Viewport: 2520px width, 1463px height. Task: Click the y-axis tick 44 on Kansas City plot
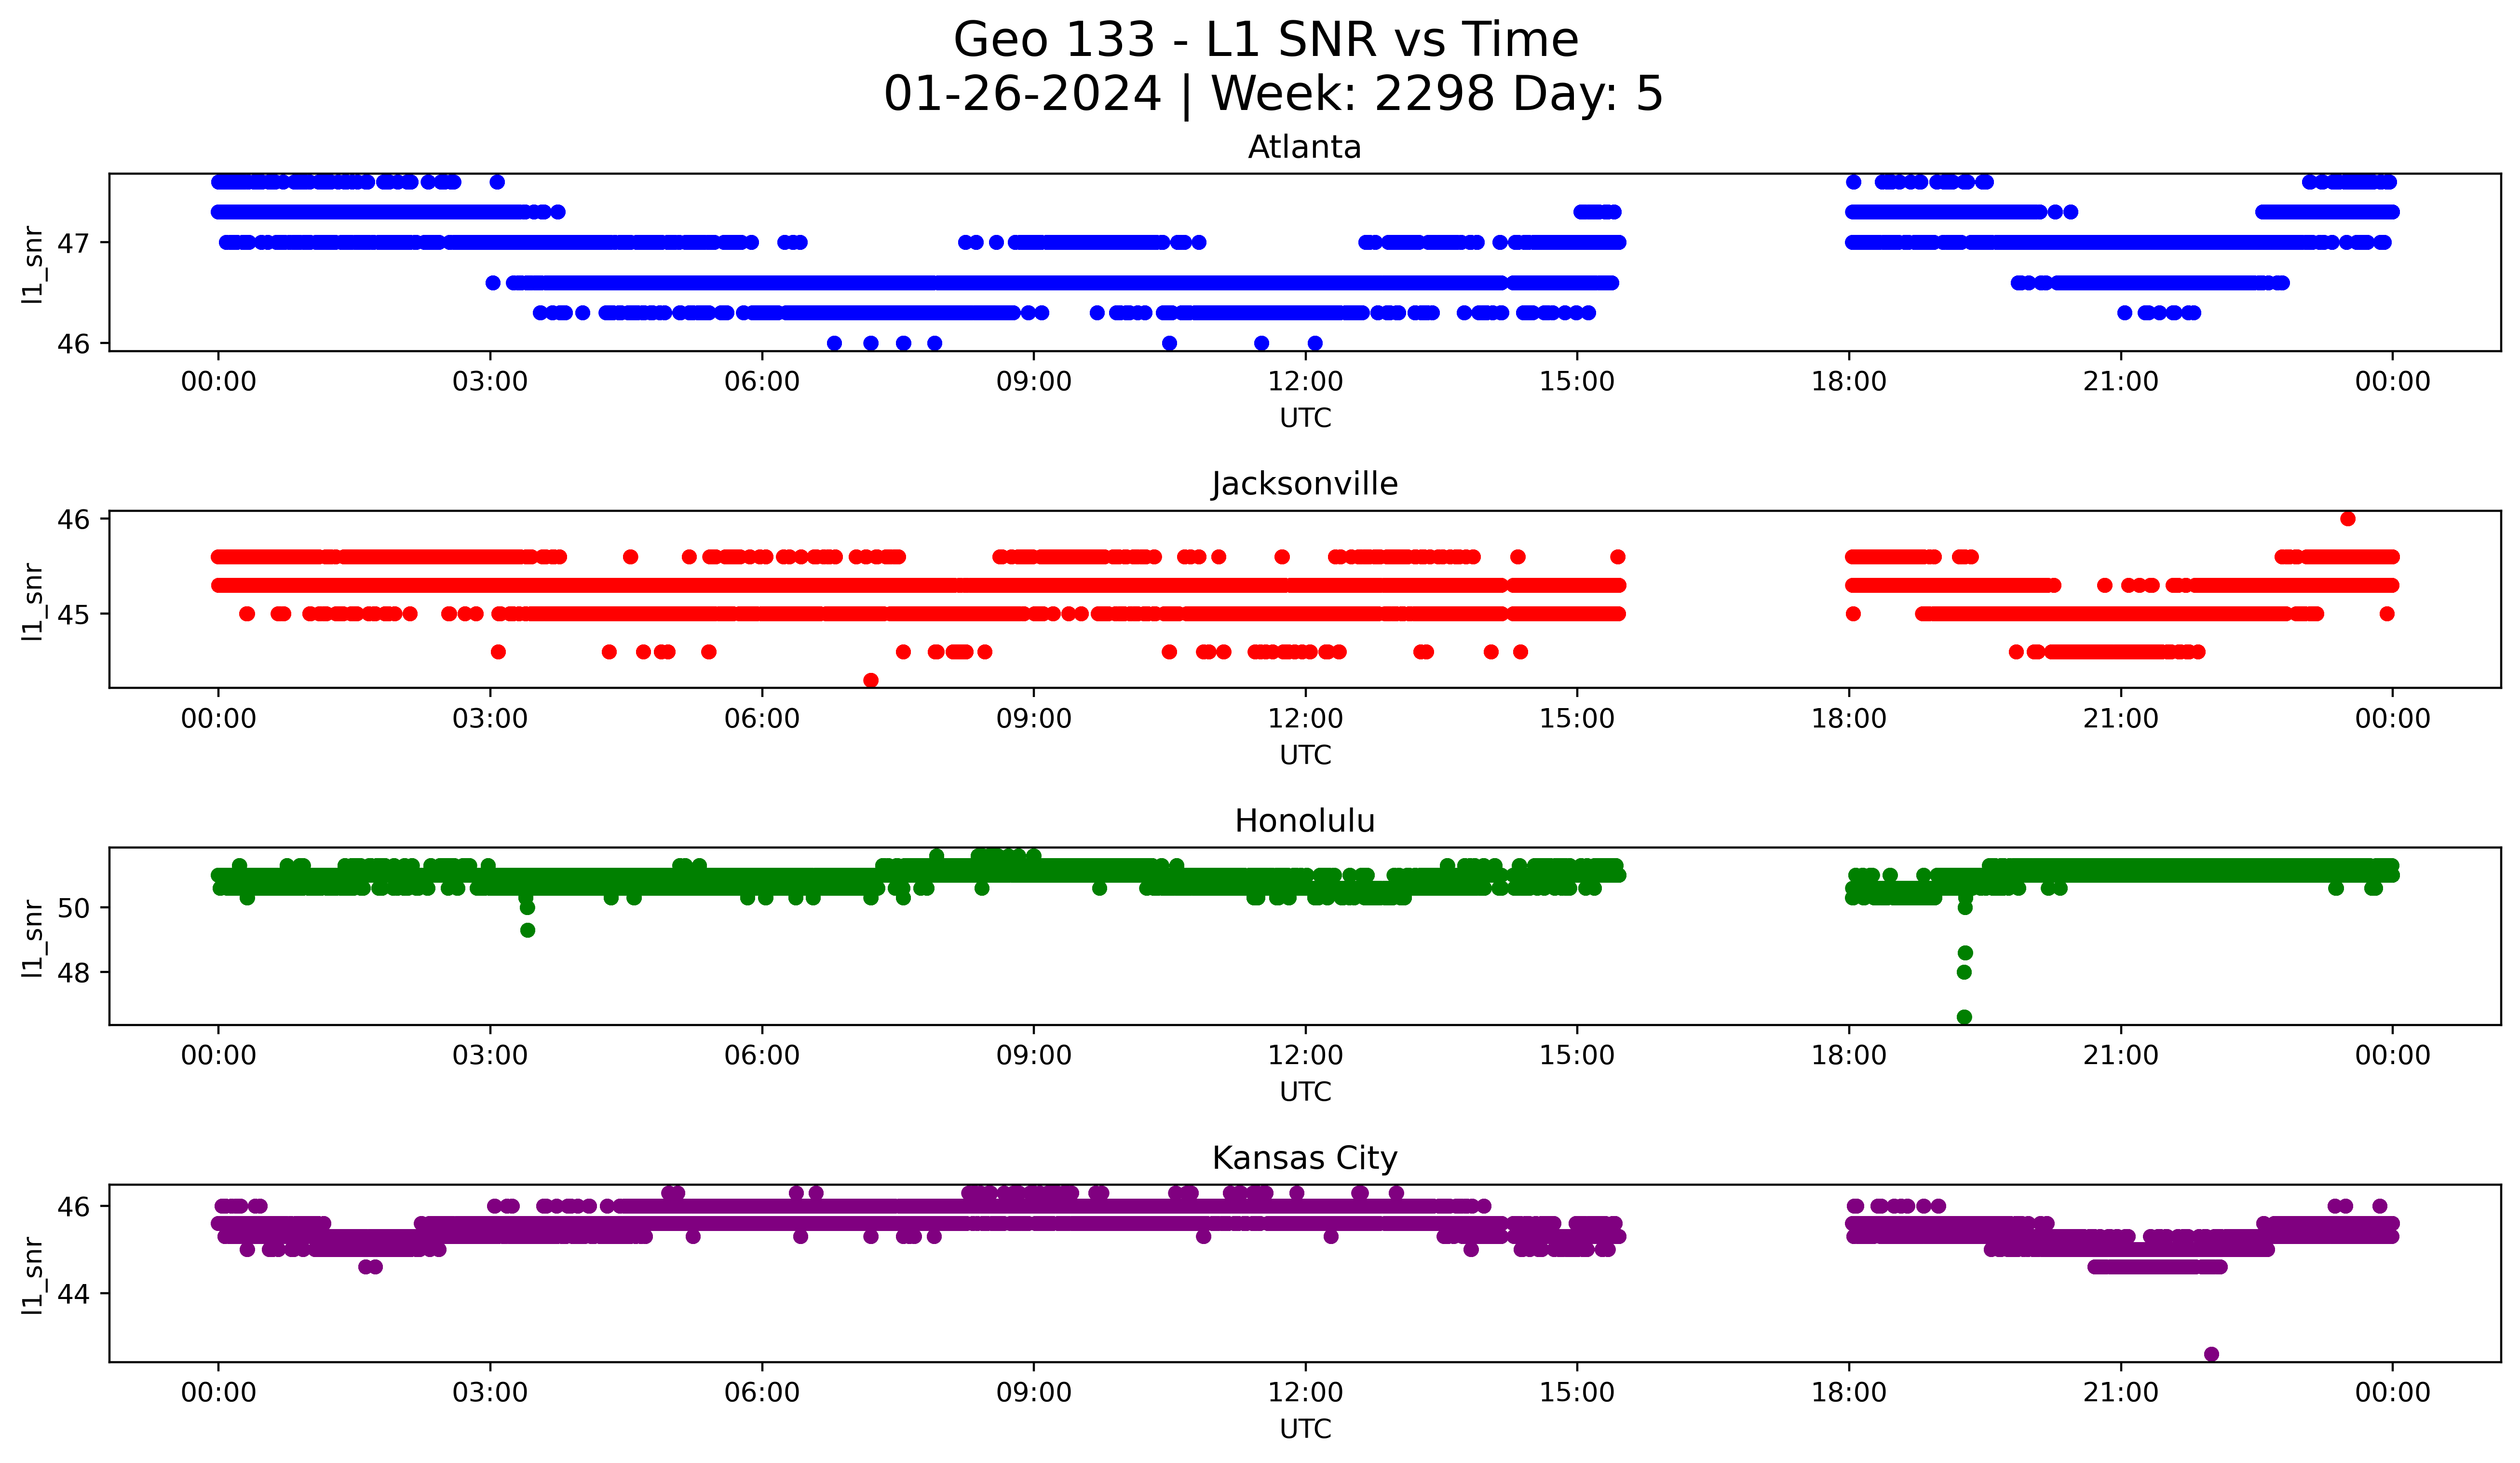pos(74,1294)
